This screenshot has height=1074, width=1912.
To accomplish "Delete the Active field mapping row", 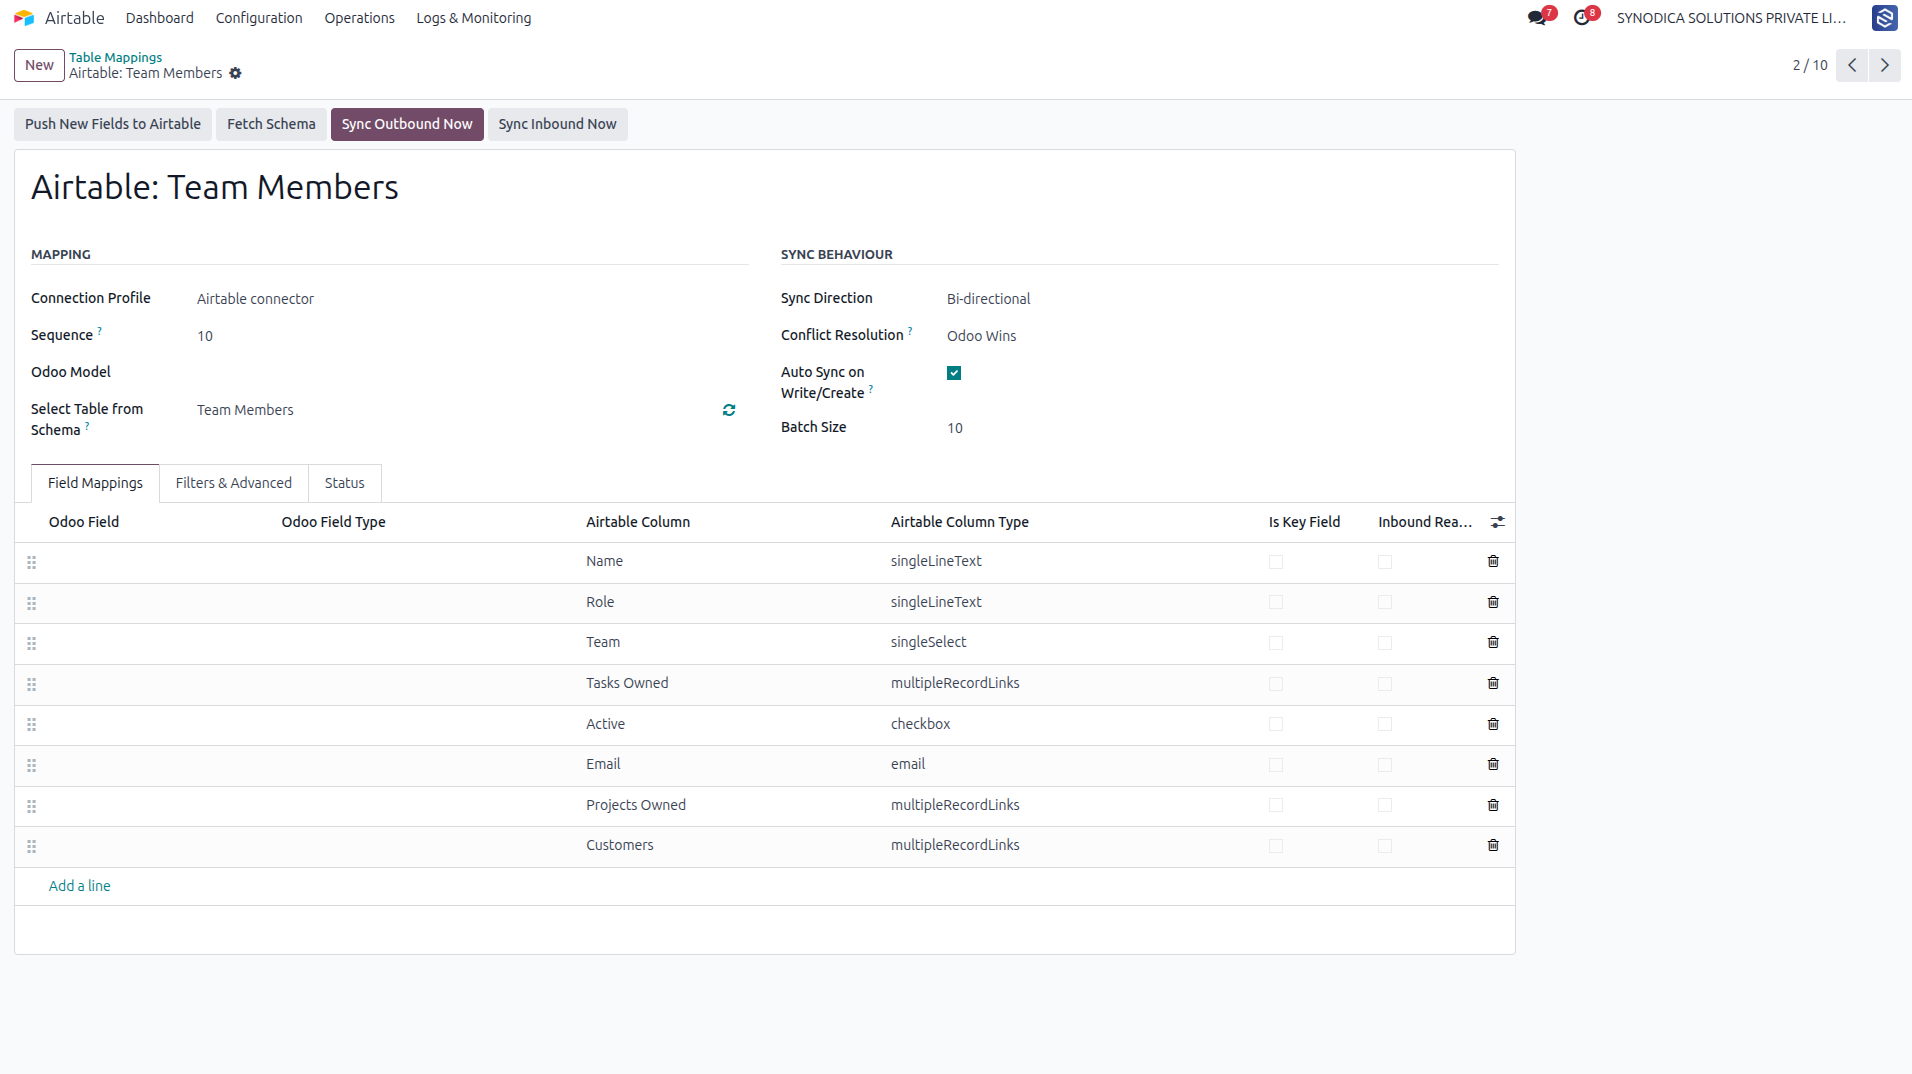I will pos(1493,724).
